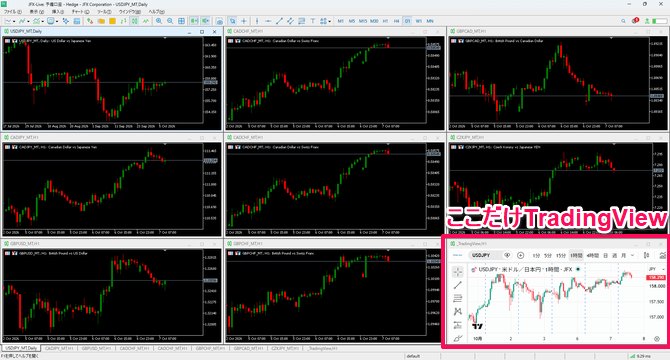Select 15分 interval in TradingView panel

561,255
